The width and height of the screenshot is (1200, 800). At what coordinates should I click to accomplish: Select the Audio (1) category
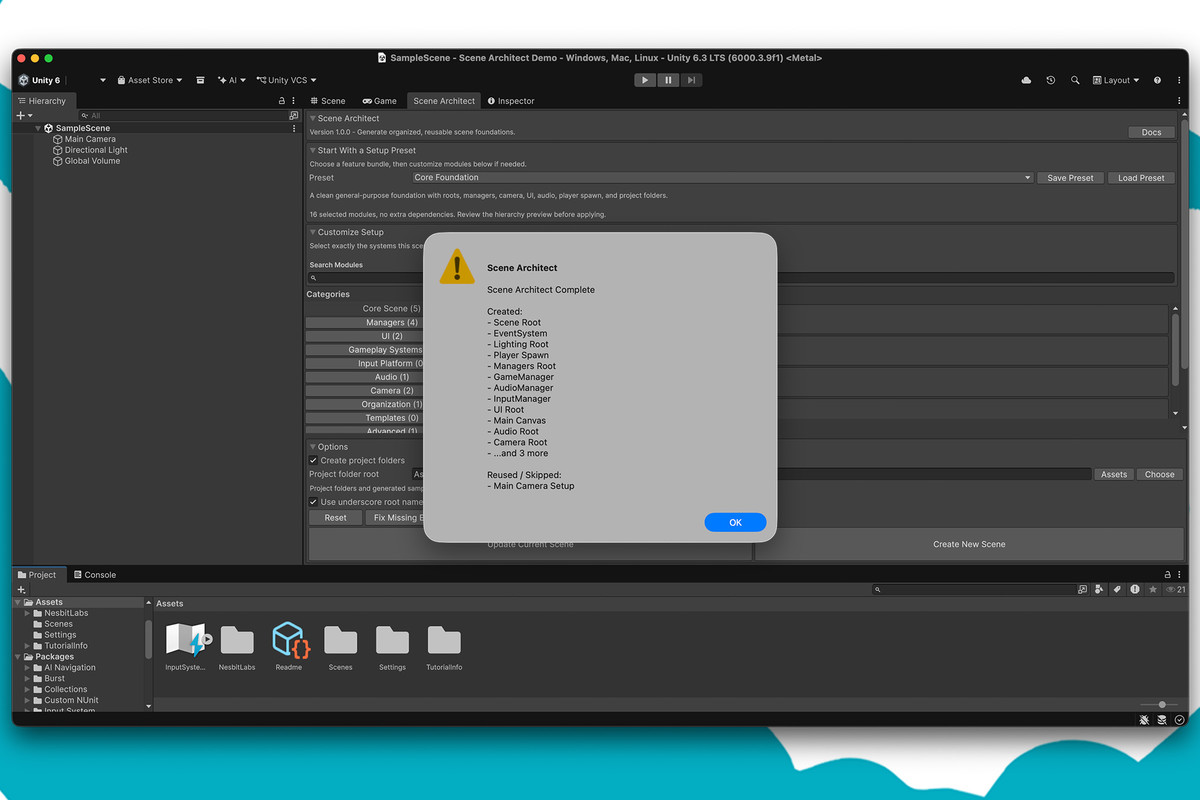[x=364, y=377]
